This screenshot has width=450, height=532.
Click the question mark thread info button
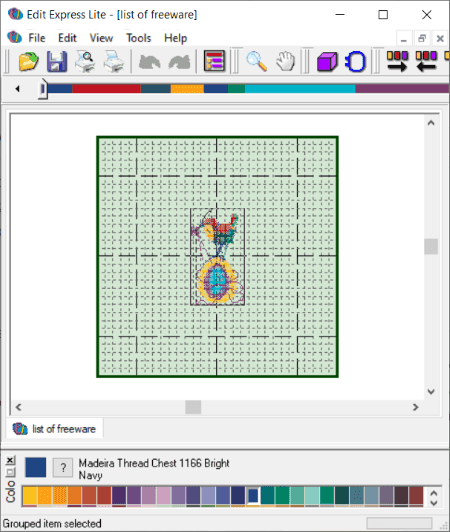point(63,468)
